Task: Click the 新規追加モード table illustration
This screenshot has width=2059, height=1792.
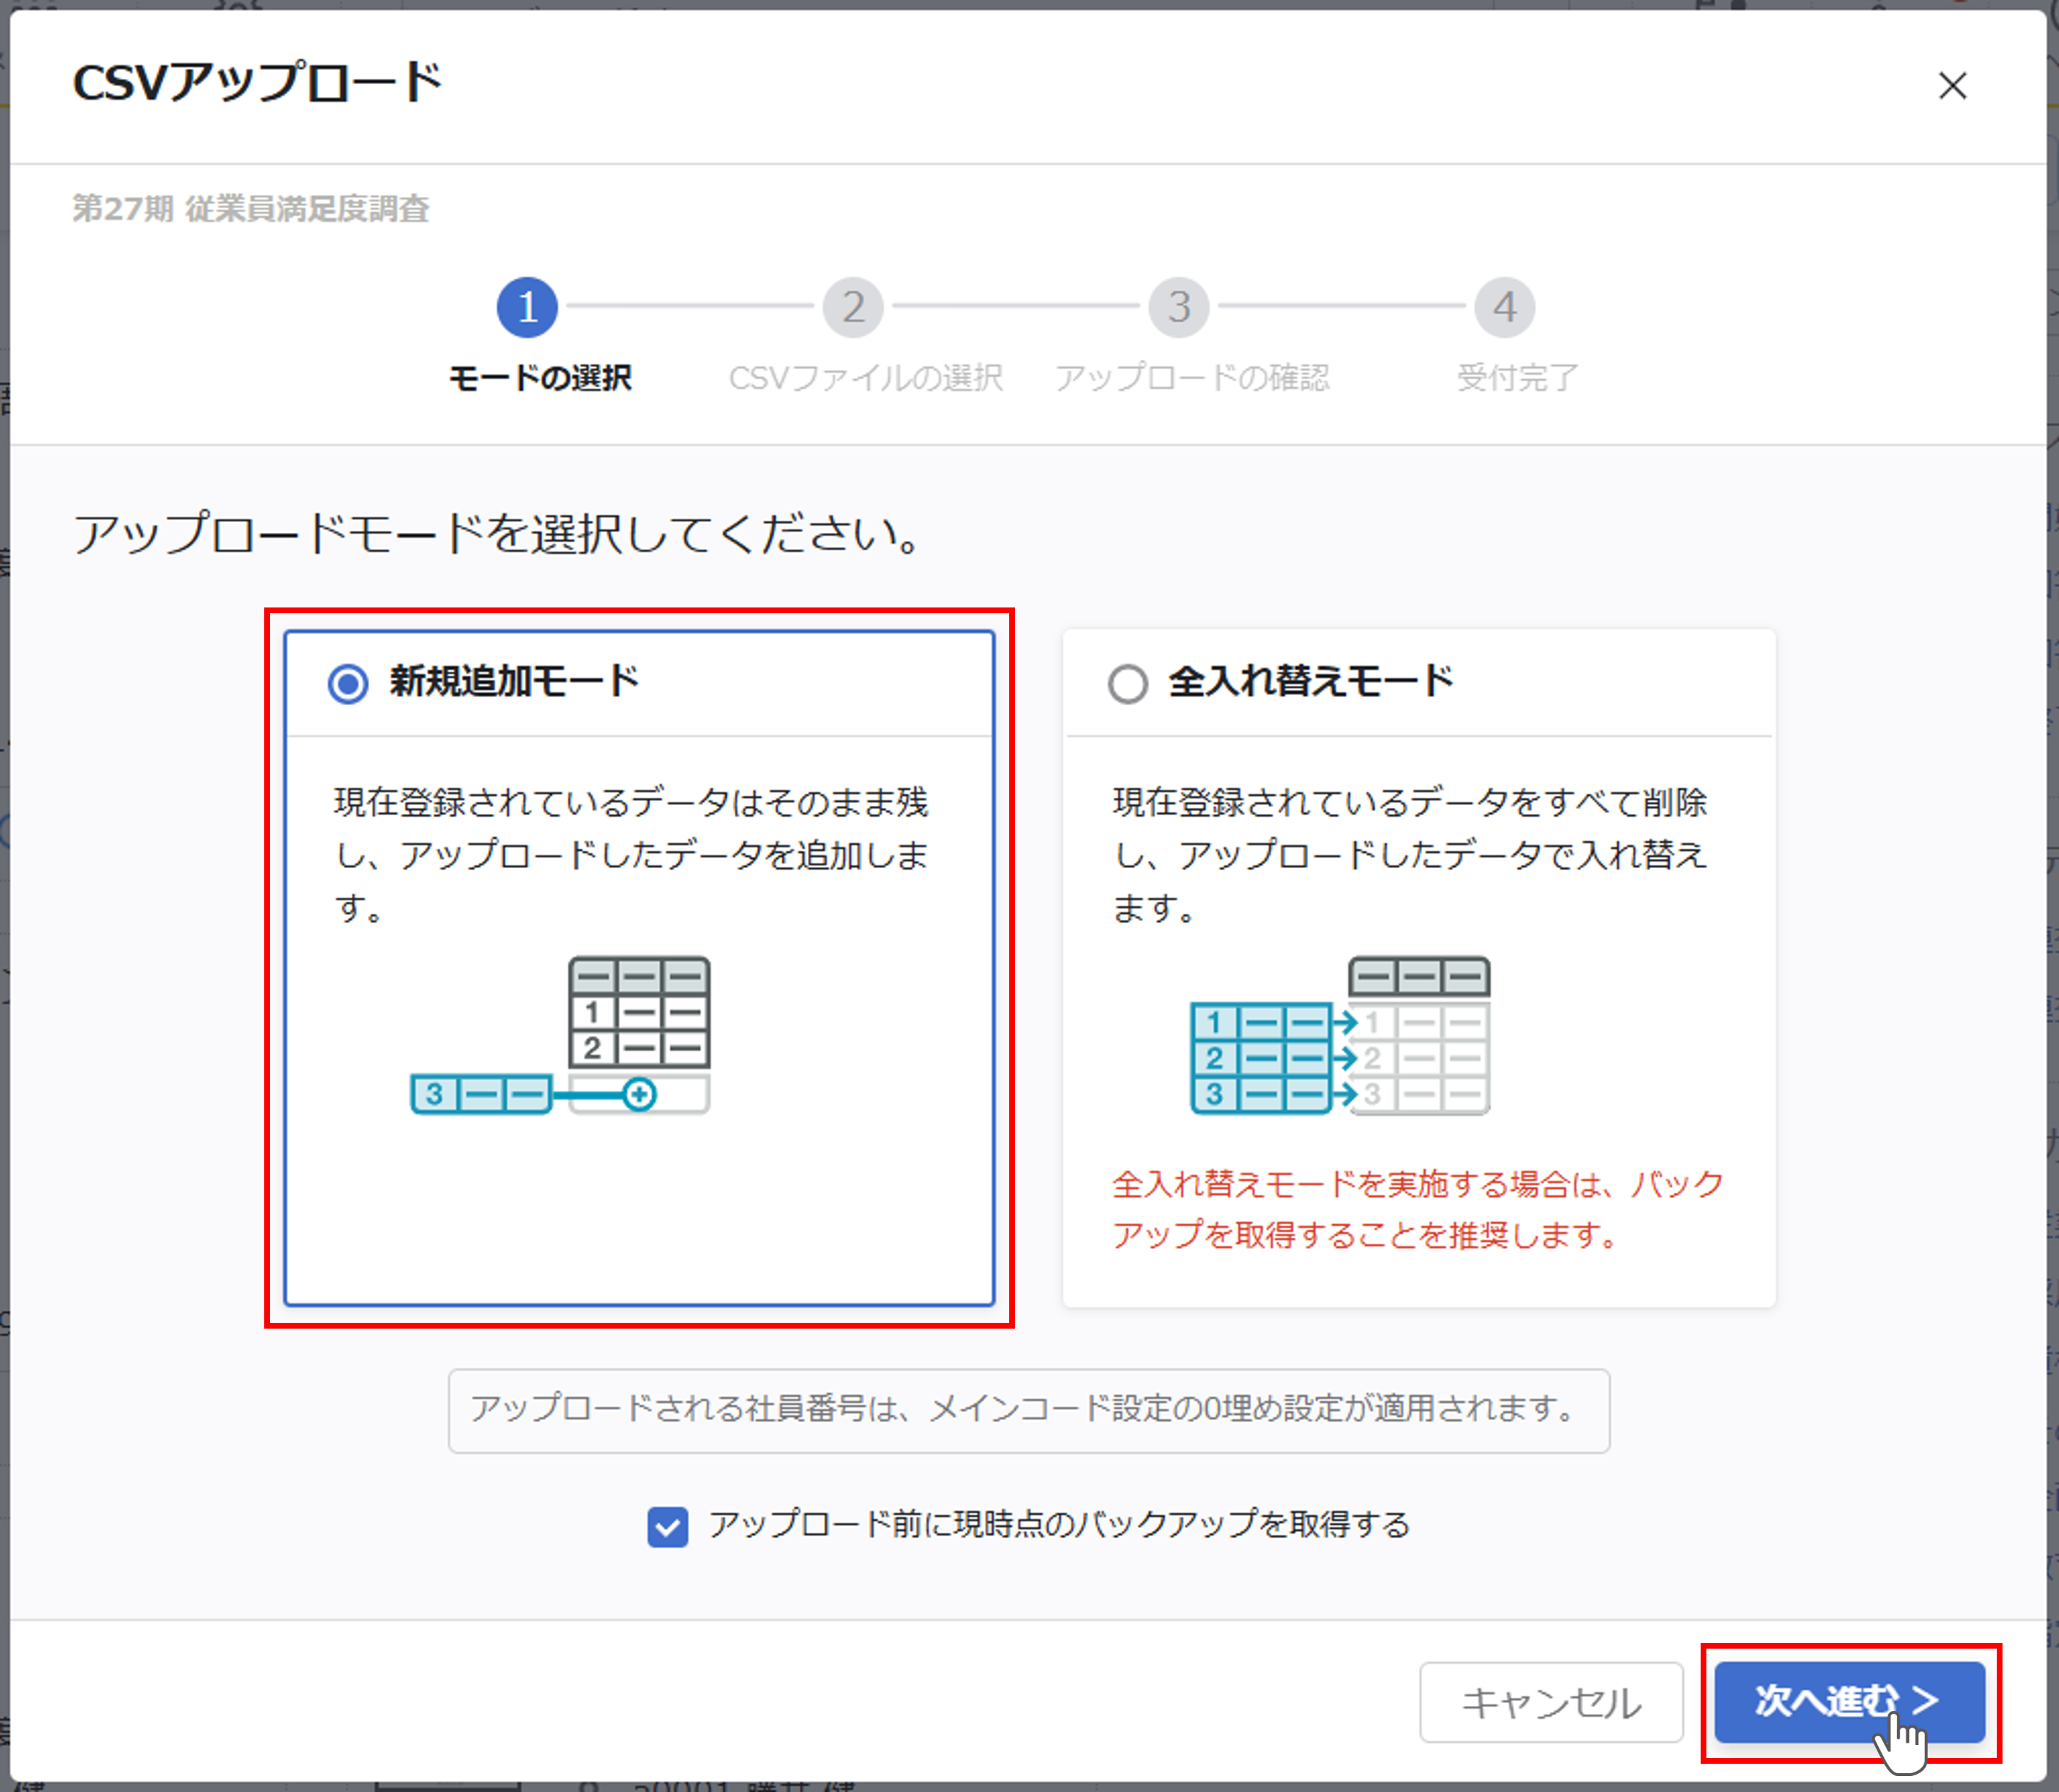Action: coord(561,1035)
